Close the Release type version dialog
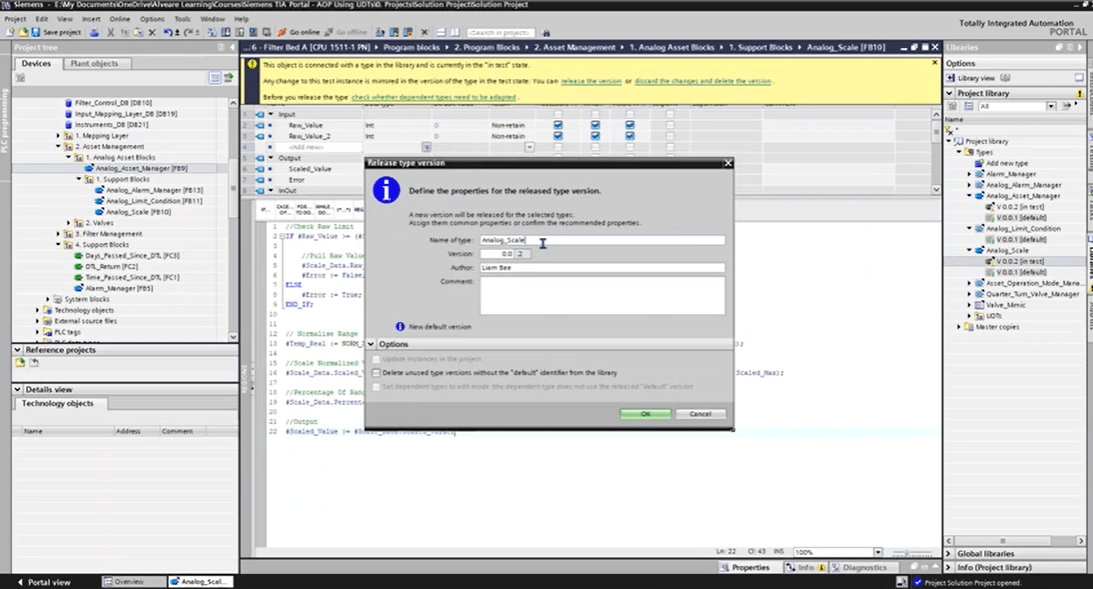This screenshot has width=1093, height=589. click(727, 163)
